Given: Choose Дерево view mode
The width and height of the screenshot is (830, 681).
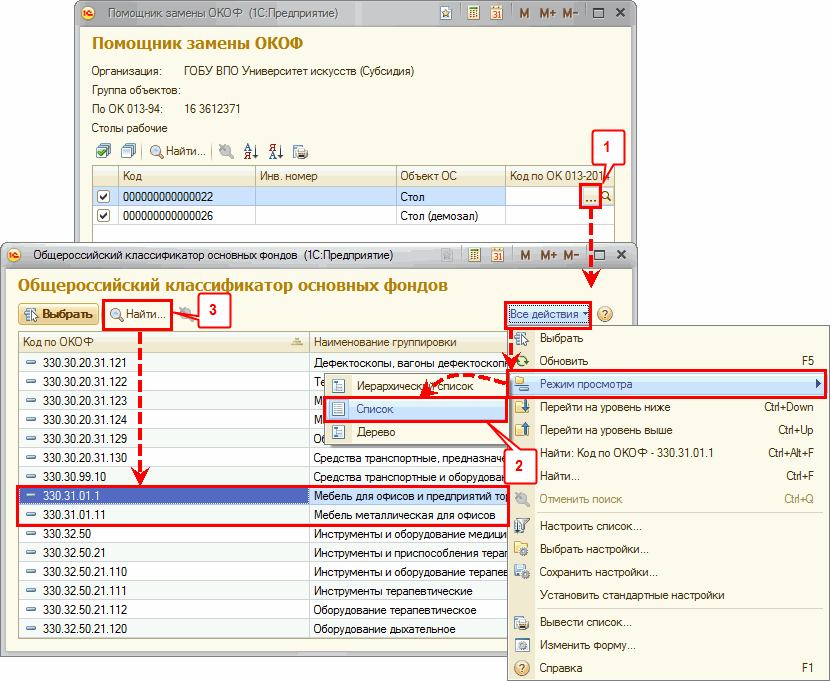Looking at the screenshot, I should (x=375, y=432).
